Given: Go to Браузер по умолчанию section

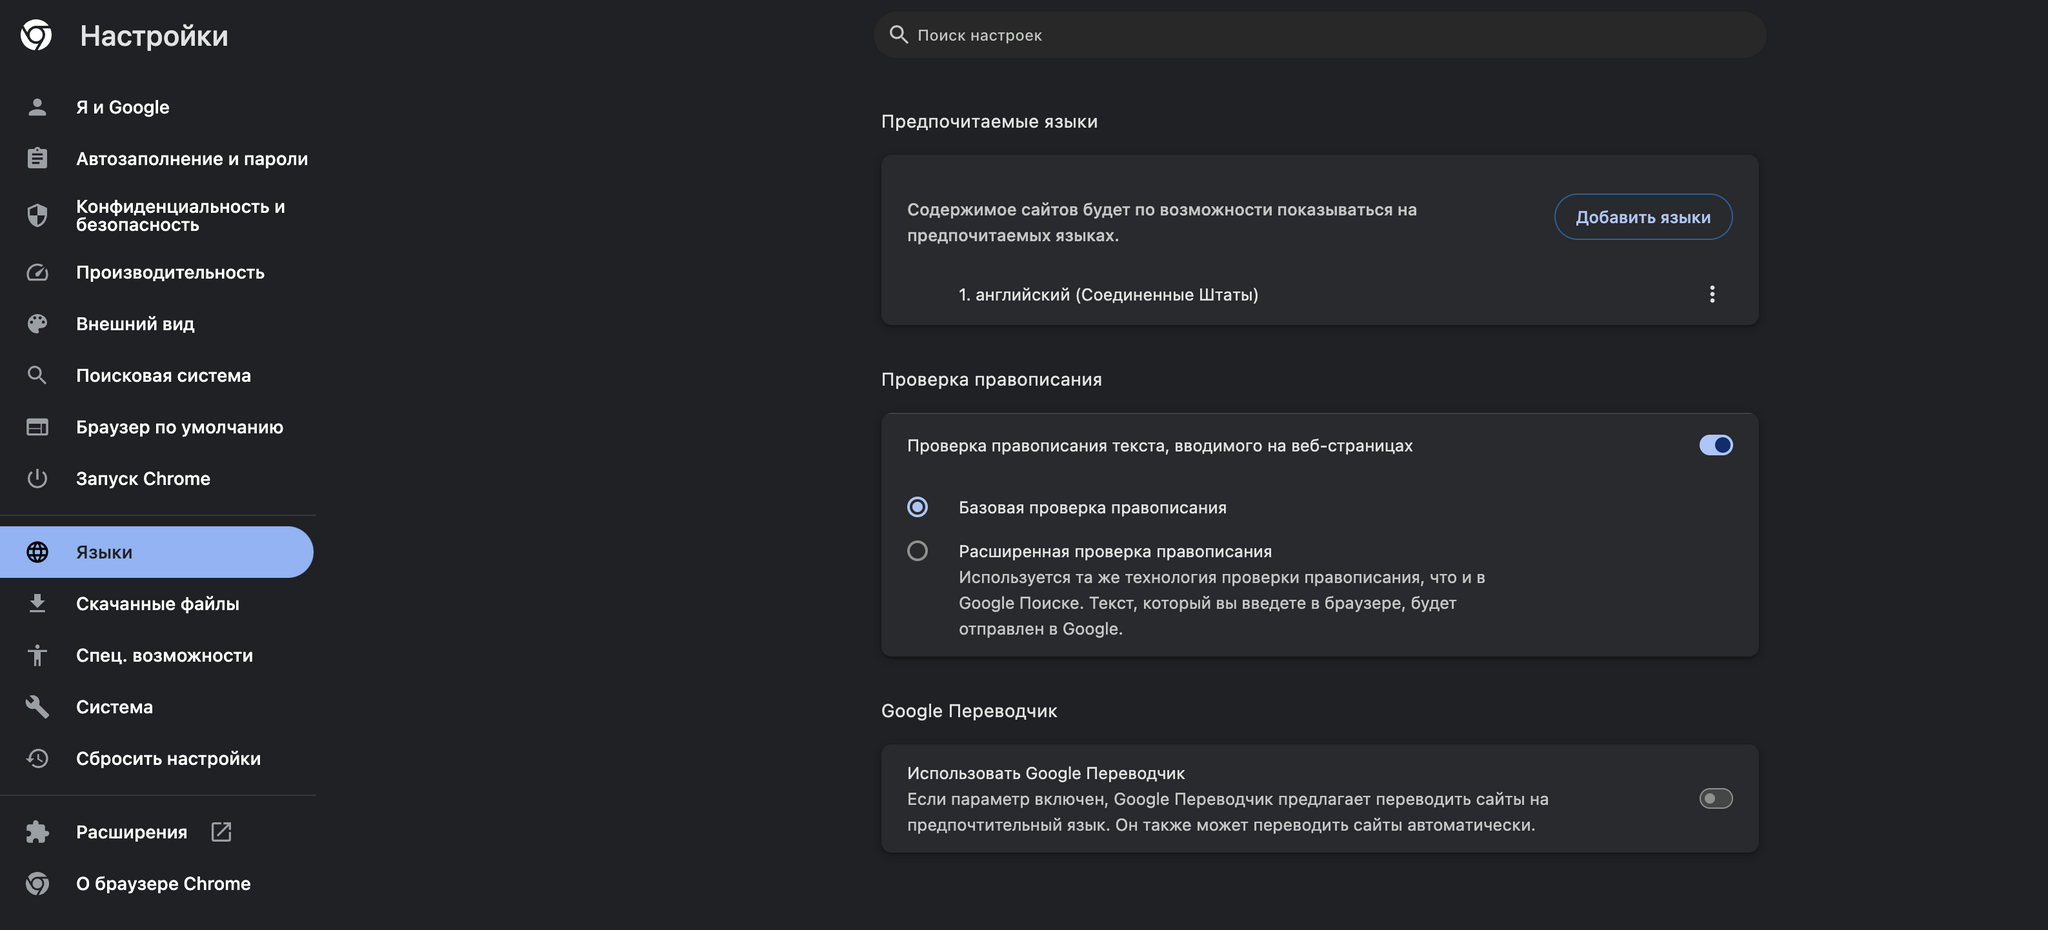Looking at the screenshot, I should [157, 427].
